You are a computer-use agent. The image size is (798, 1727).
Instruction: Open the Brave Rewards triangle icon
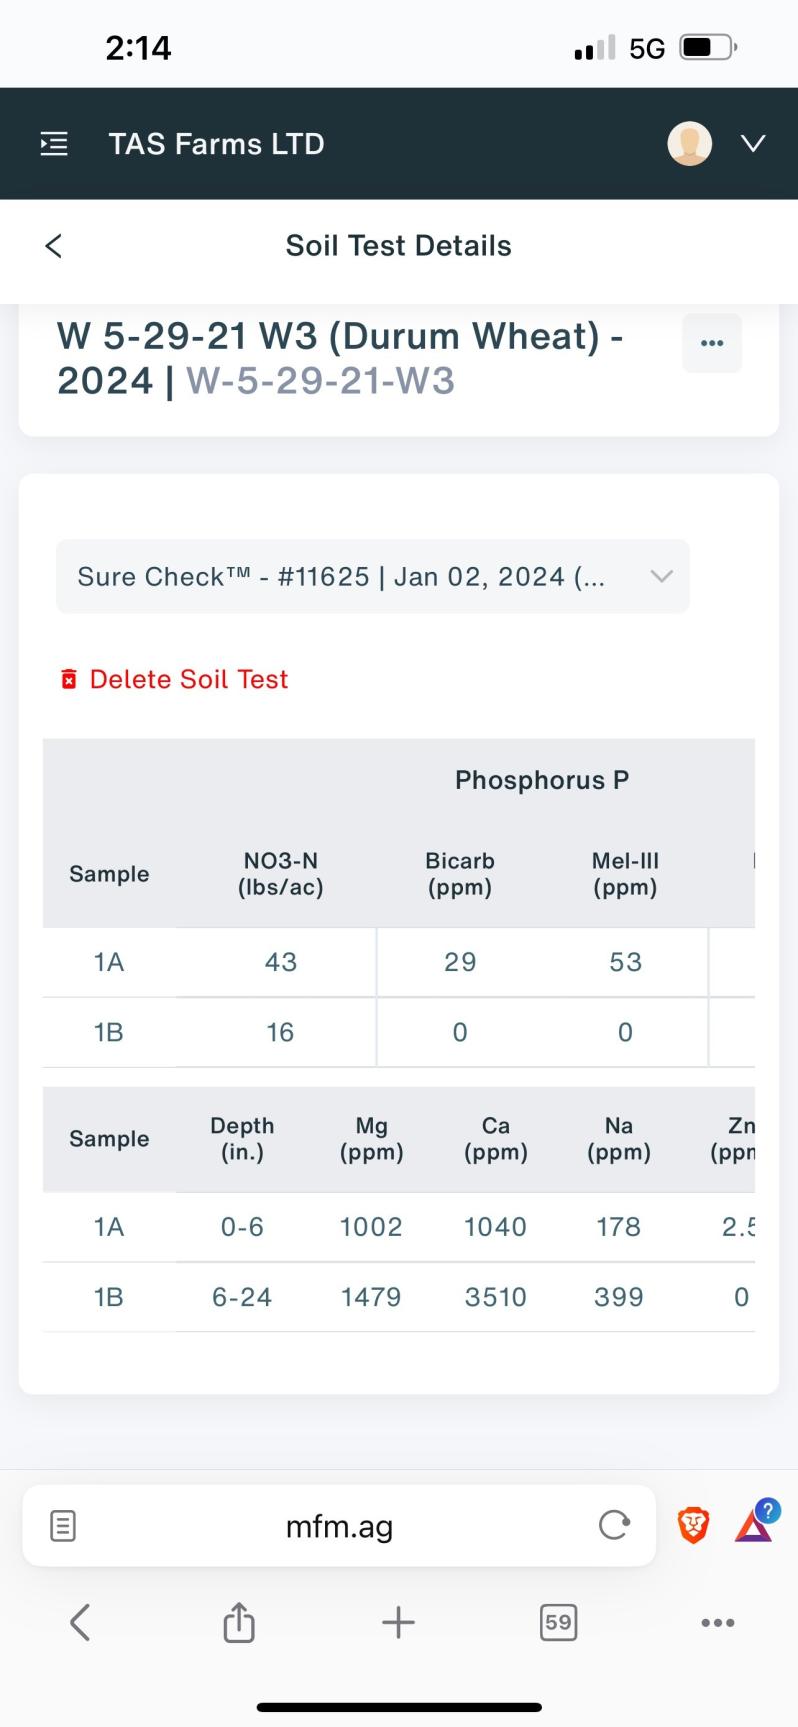(754, 1526)
